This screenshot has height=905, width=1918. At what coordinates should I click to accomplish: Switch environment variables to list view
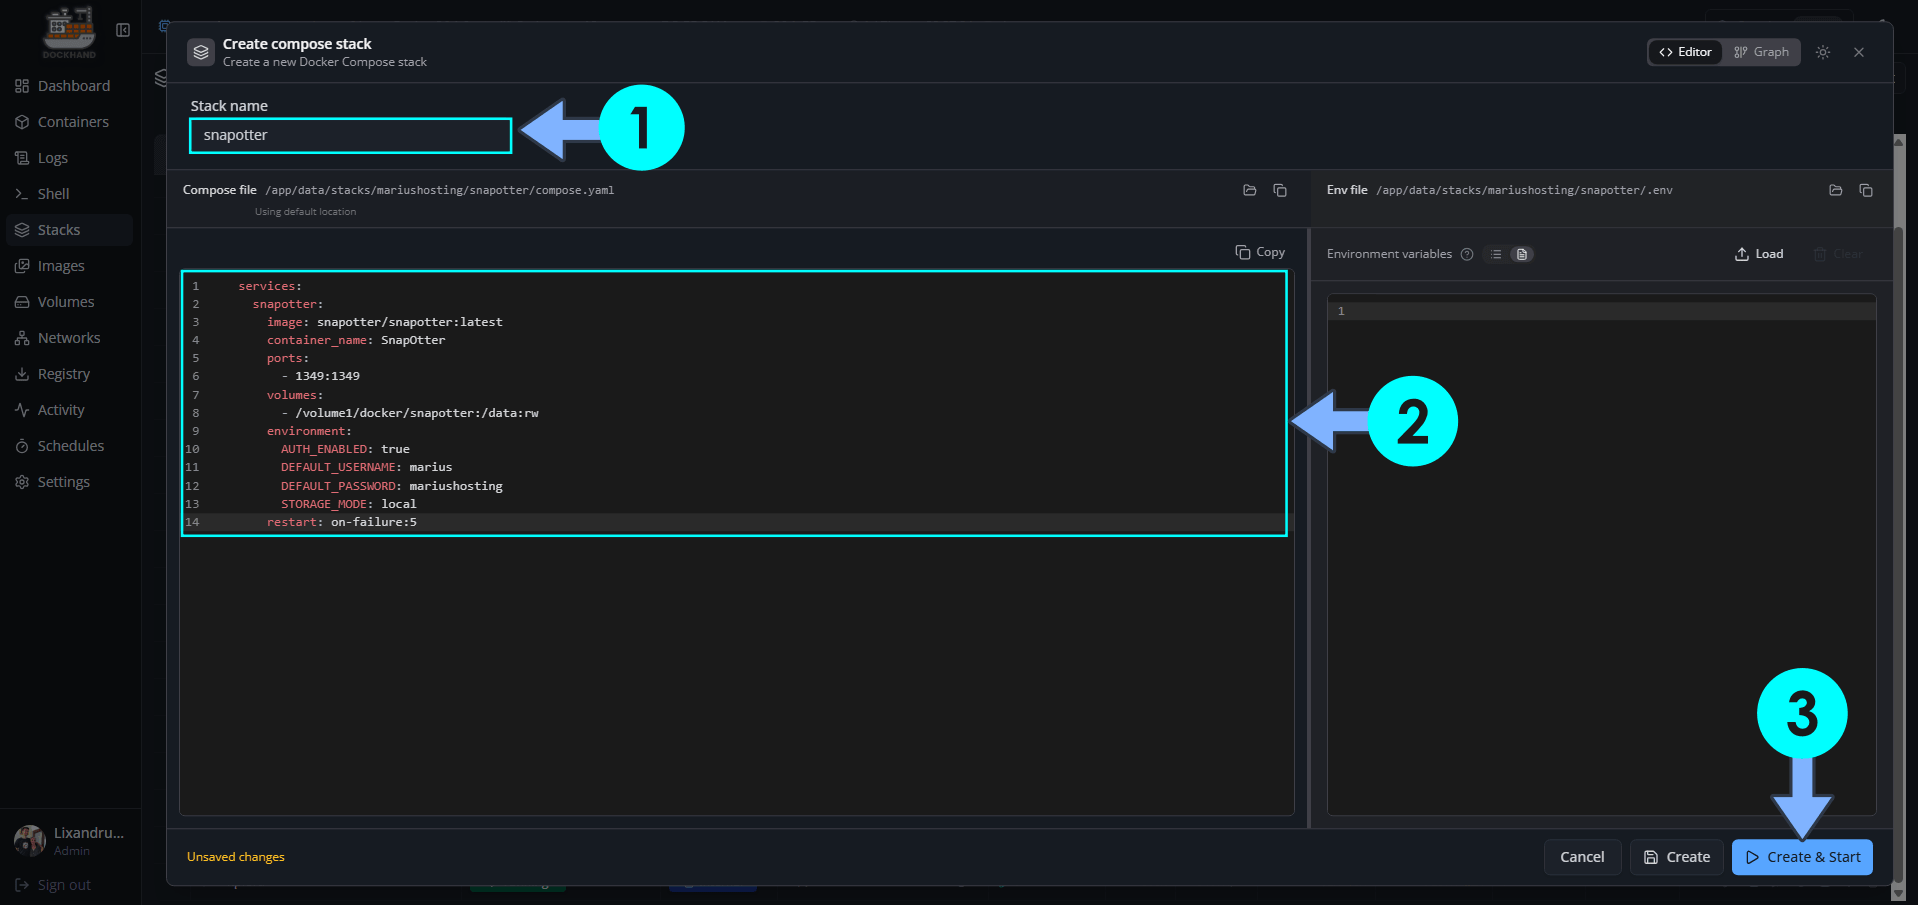tap(1496, 254)
